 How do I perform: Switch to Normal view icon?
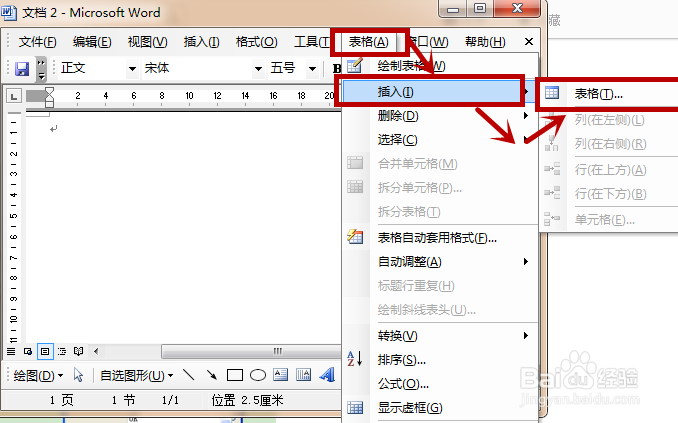point(11,351)
